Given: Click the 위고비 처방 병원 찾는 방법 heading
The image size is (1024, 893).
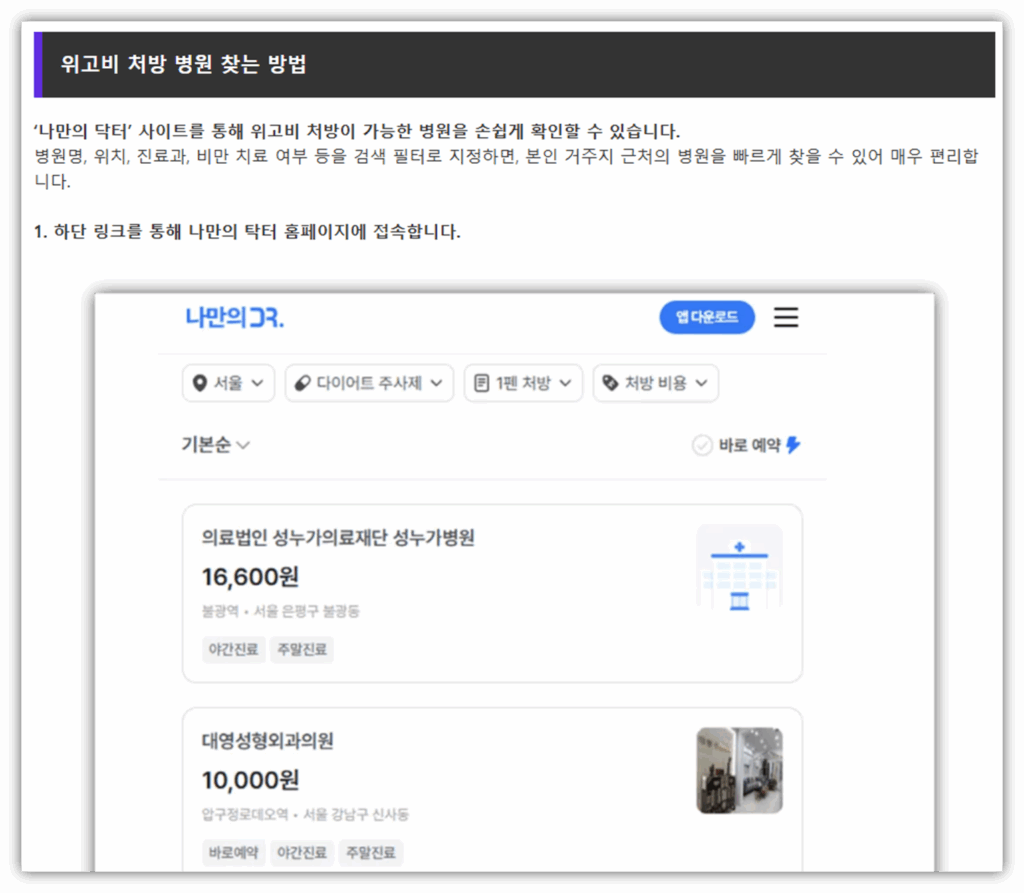Looking at the screenshot, I should pyautogui.click(x=184, y=64).
